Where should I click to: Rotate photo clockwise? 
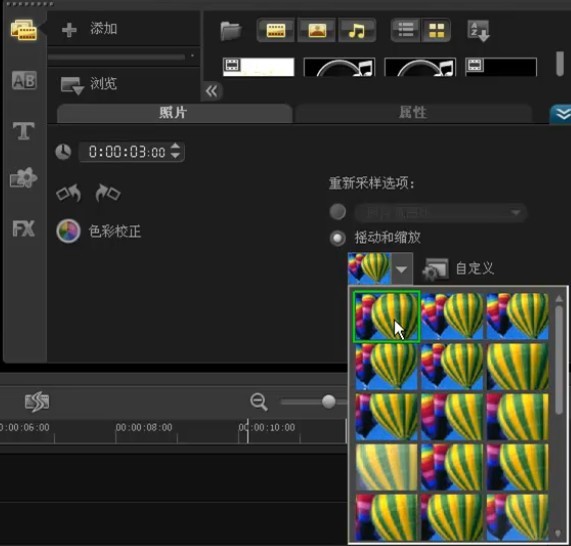point(108,193)
